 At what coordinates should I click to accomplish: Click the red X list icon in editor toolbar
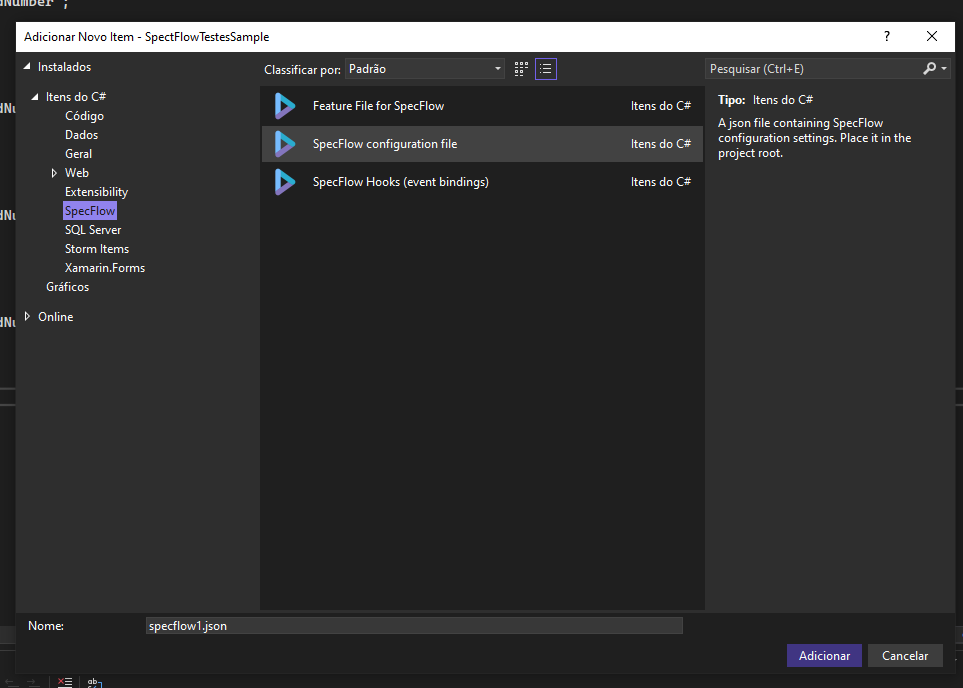click(64, 682)
